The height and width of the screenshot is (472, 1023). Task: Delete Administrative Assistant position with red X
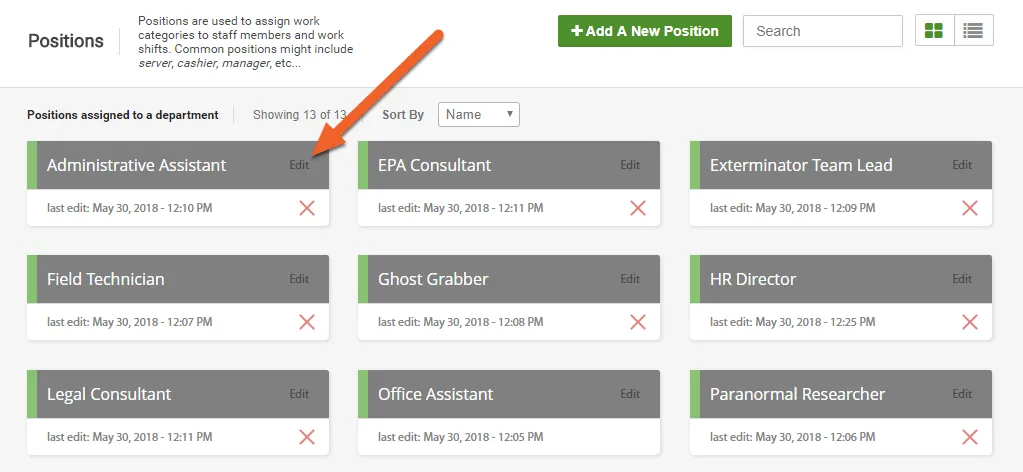click(307, 208)
